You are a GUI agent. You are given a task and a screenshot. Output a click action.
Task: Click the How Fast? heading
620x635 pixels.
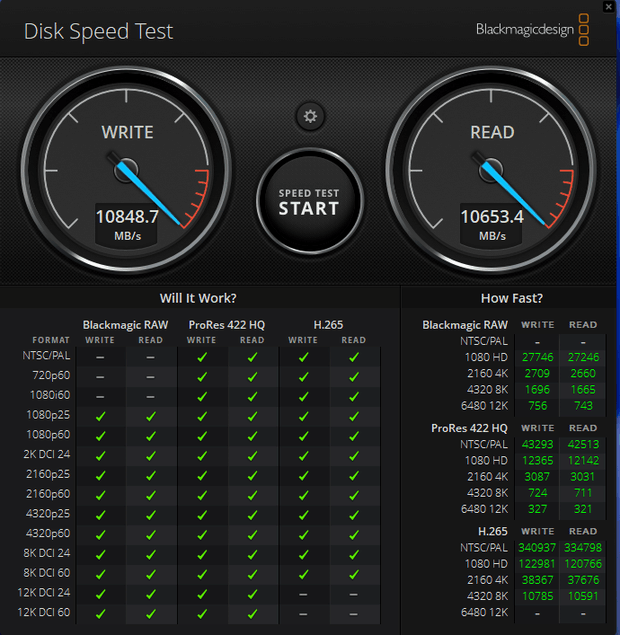pos(511,298)
